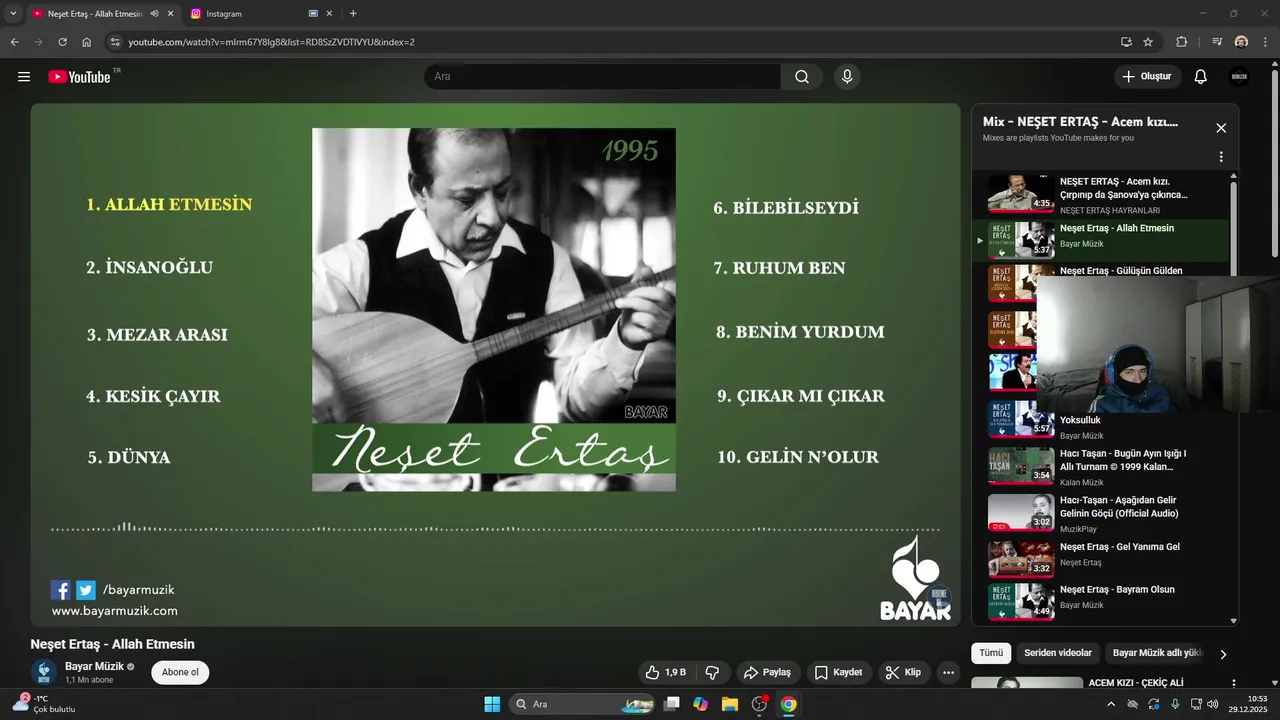Open Chrome from the taskbar

click(788, 704)
